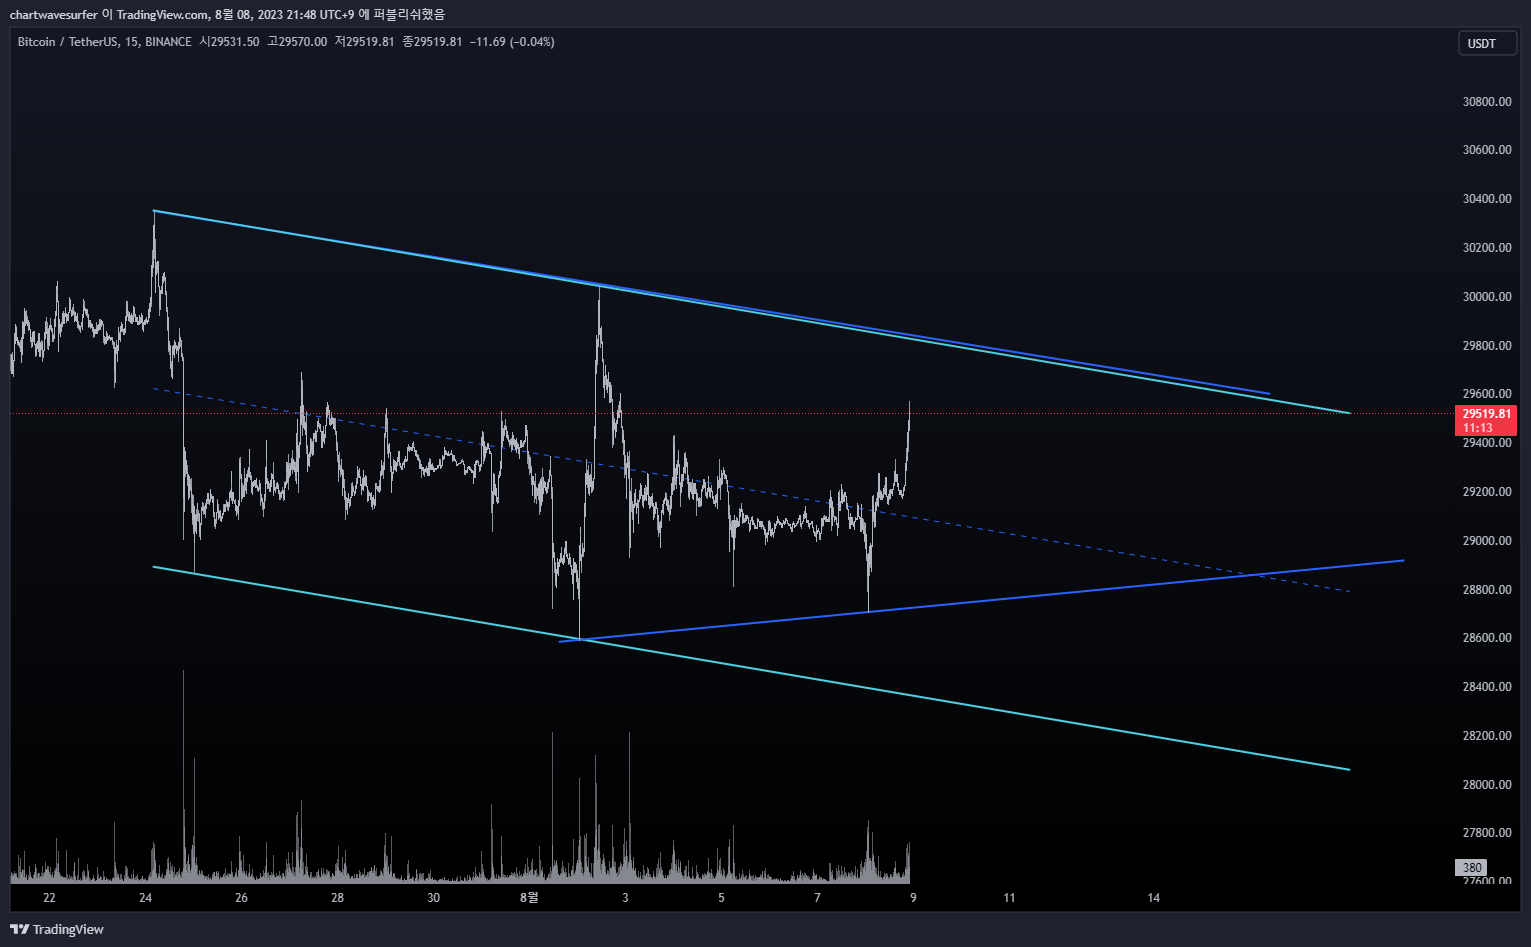Click the USDT currency button

(x=1487, y=43)
